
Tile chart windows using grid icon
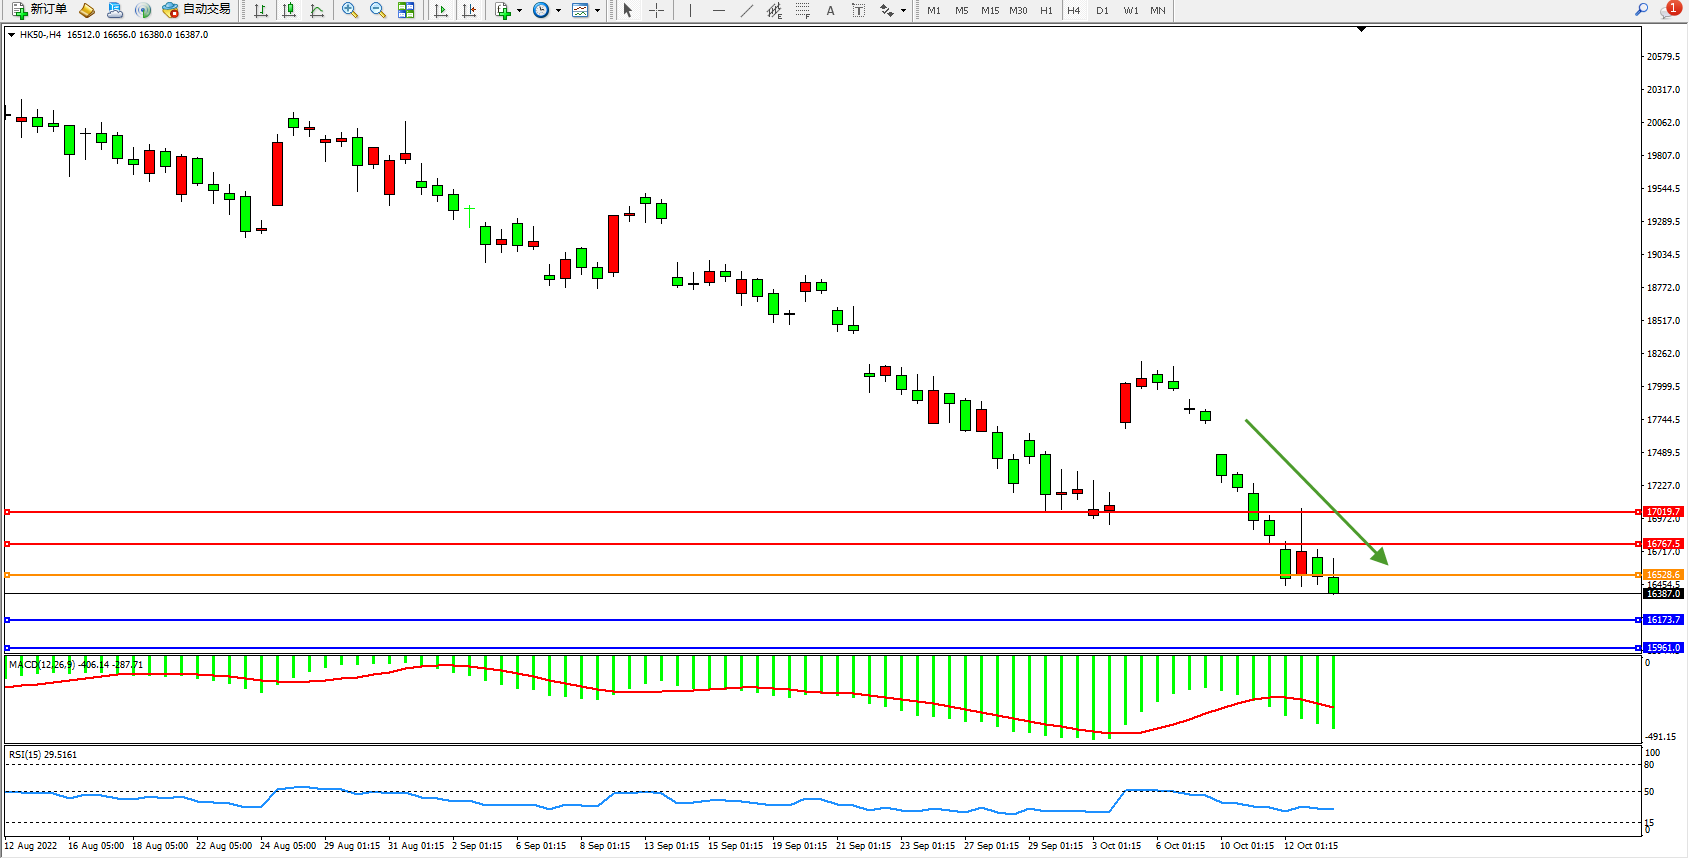coord(406,10)
